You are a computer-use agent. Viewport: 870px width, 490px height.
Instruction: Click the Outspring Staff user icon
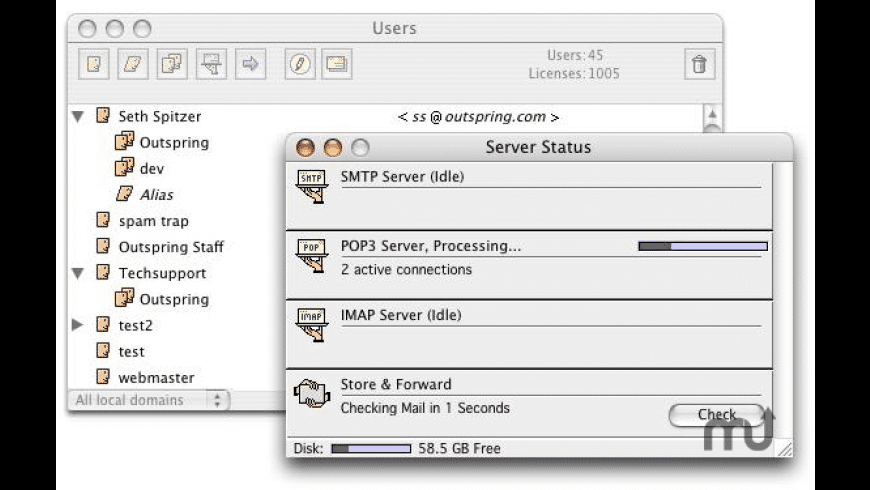click(x=103, y=246)
